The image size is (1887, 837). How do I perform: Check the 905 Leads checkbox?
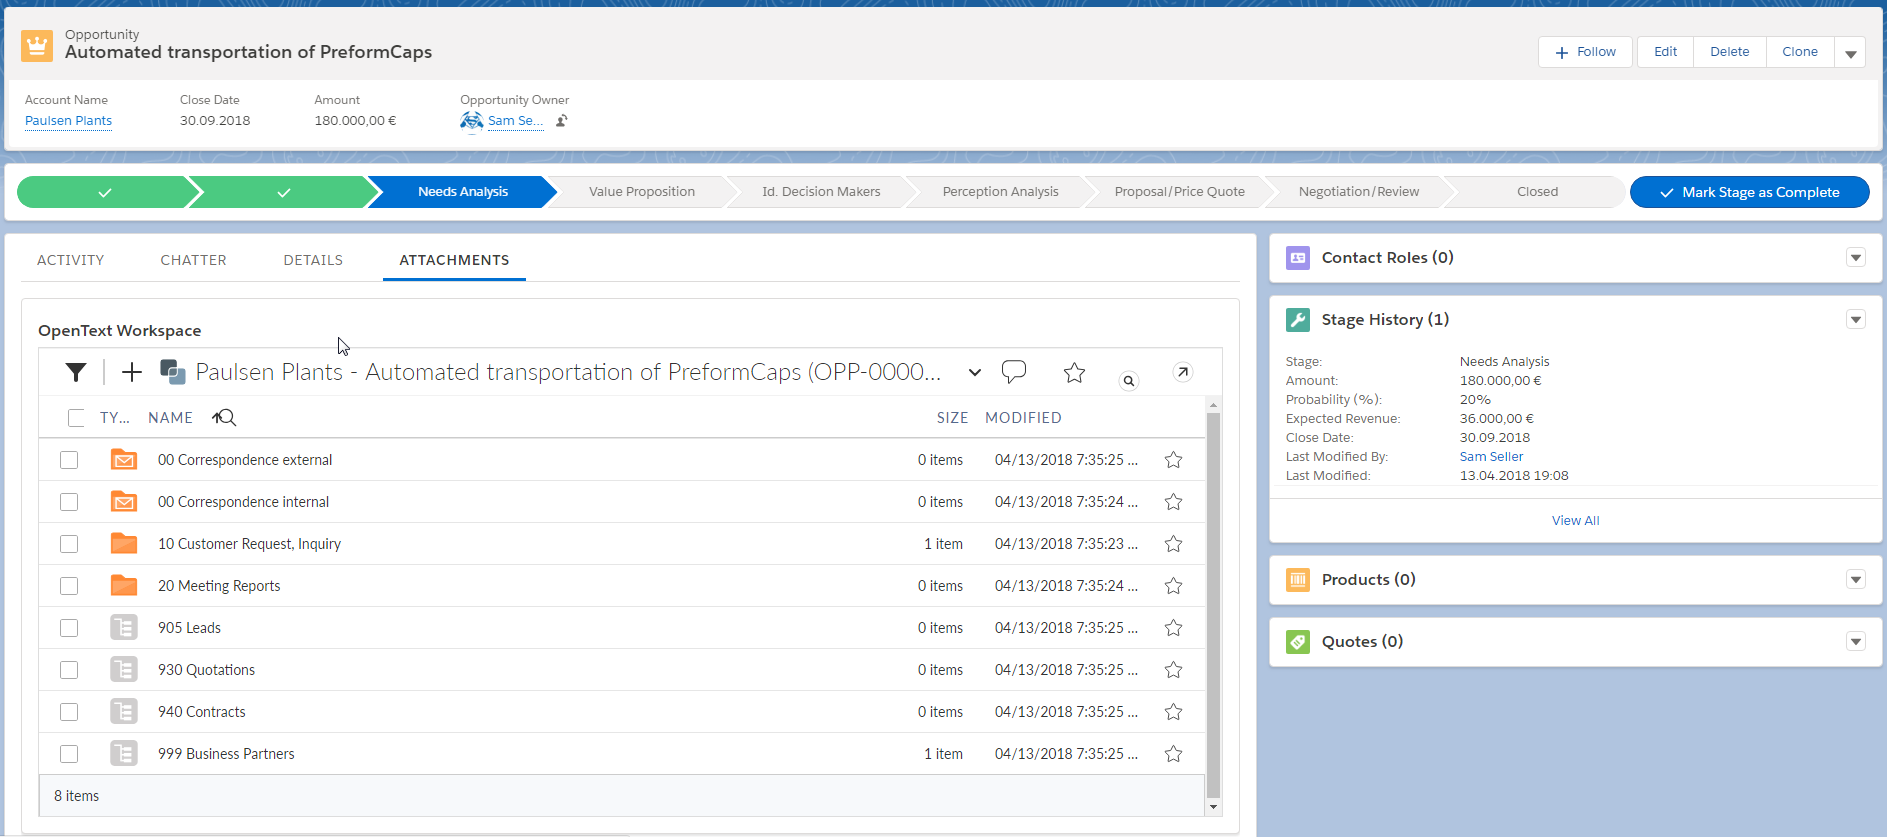tap(69, 628)
